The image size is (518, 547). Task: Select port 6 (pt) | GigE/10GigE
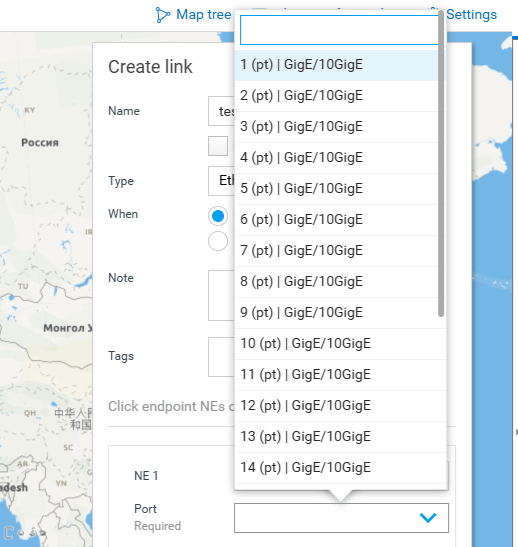click(337, 220)
